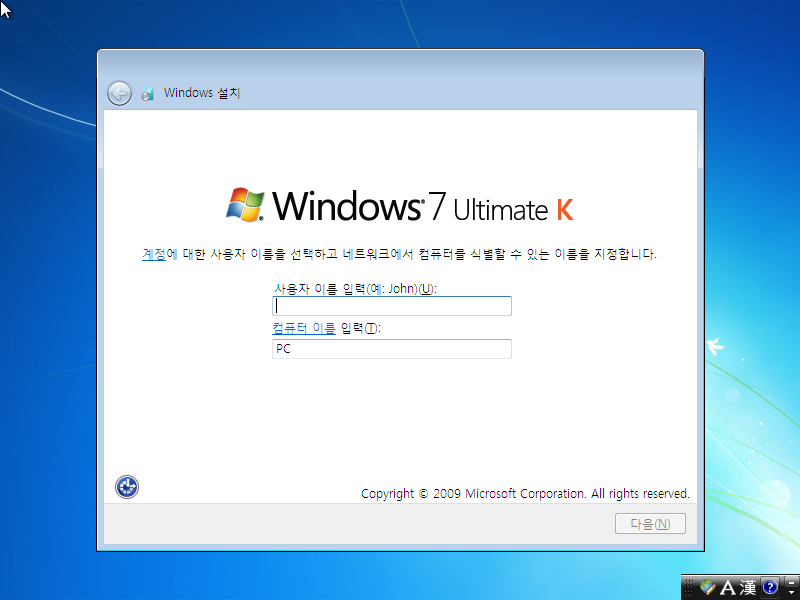Go back with the round arrow button

(119, 93)
